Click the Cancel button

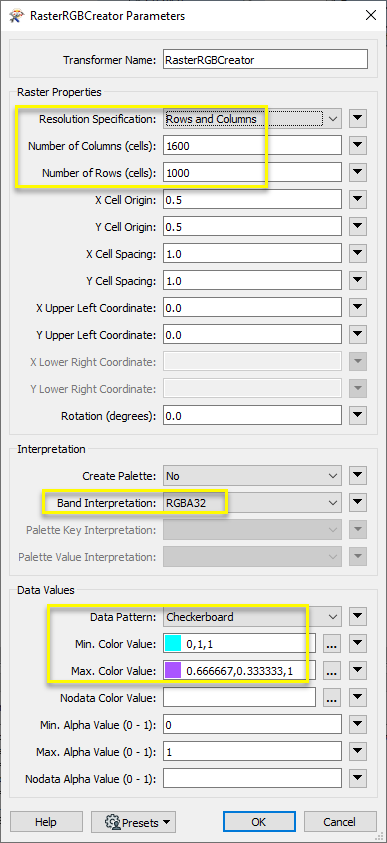340,822
